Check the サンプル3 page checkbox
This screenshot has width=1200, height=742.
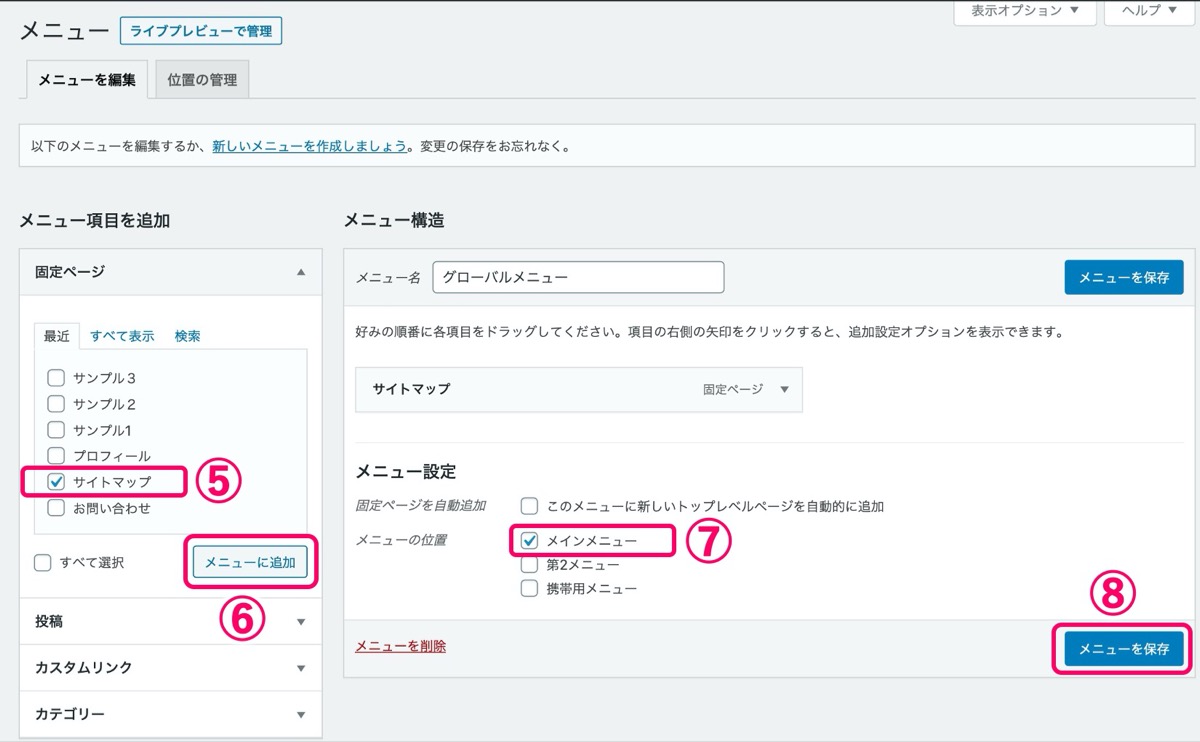(x=56, y=378)
